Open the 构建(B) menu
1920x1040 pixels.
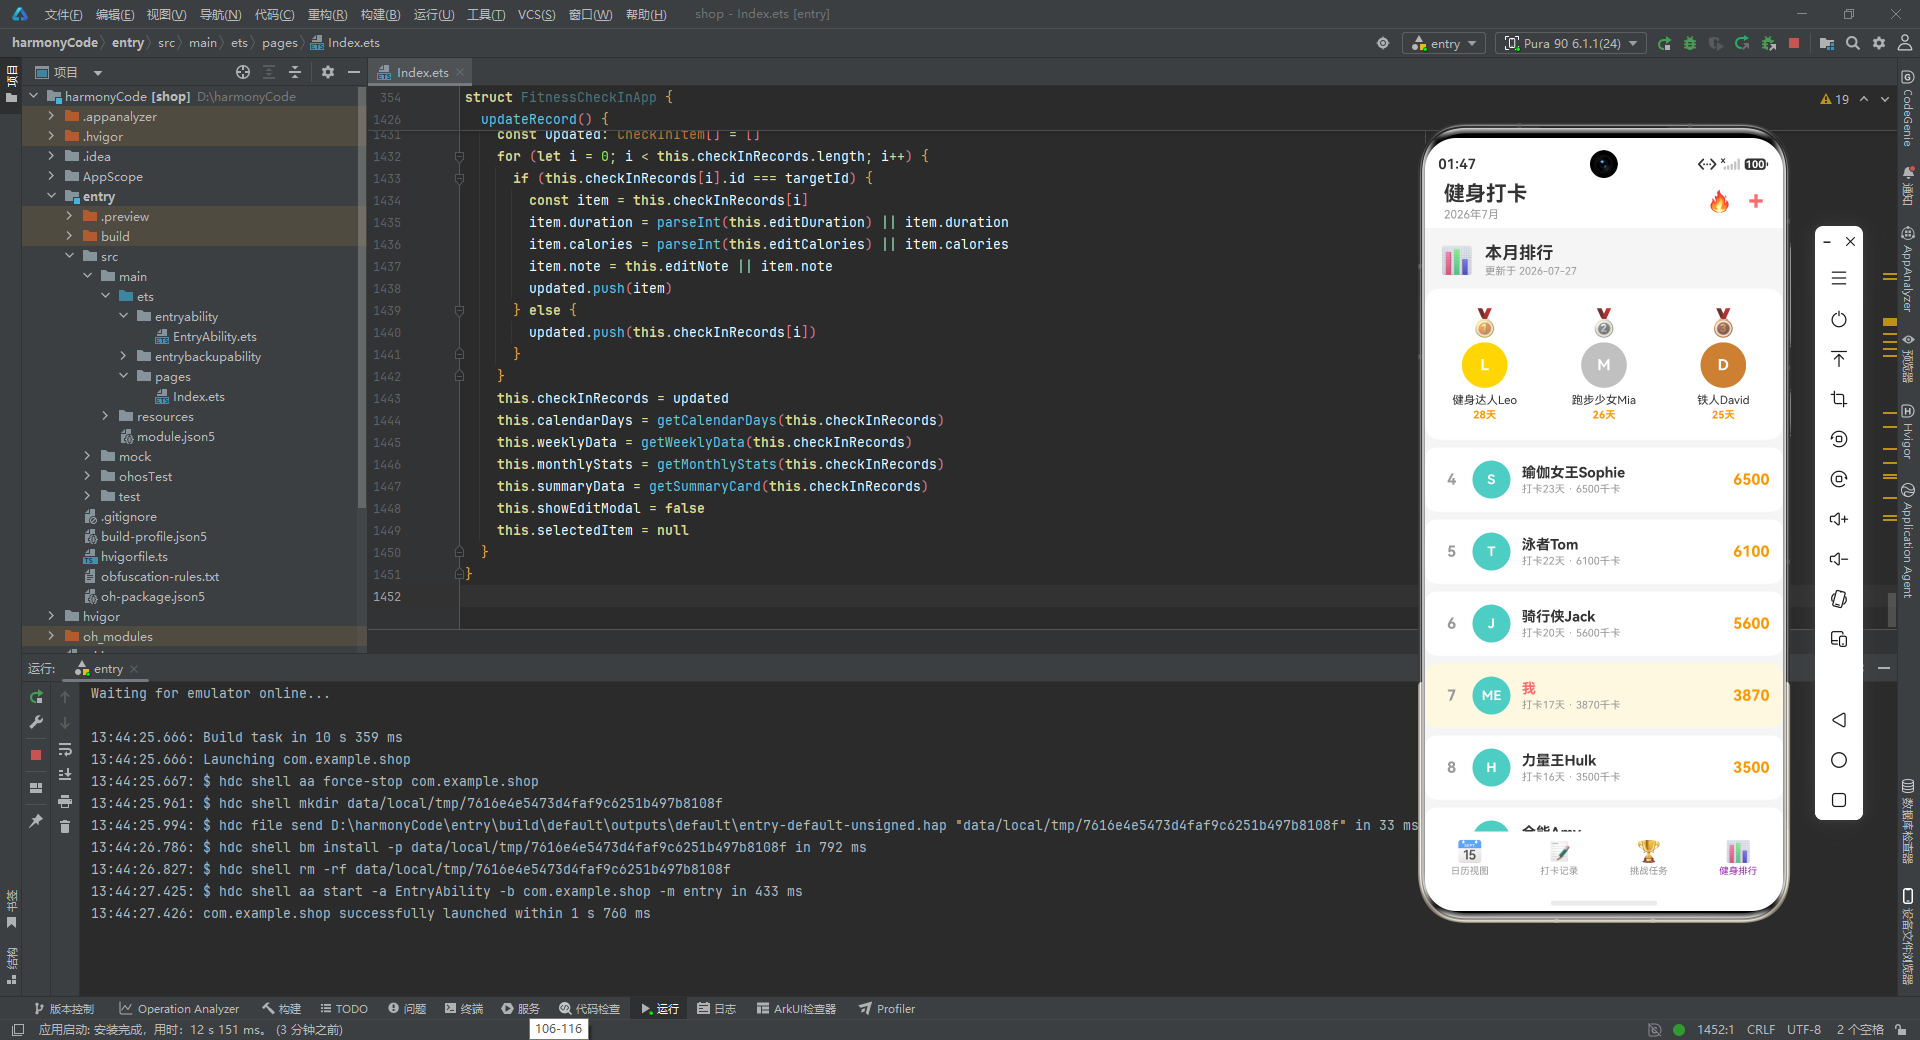(x=380, y=14)
